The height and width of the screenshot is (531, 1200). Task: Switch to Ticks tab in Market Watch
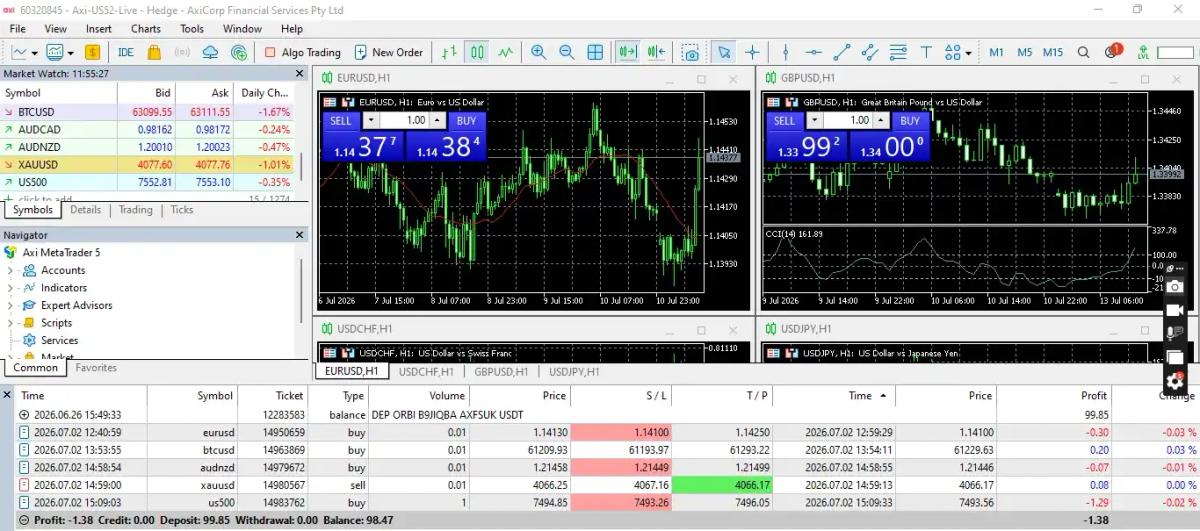[182, 210]
